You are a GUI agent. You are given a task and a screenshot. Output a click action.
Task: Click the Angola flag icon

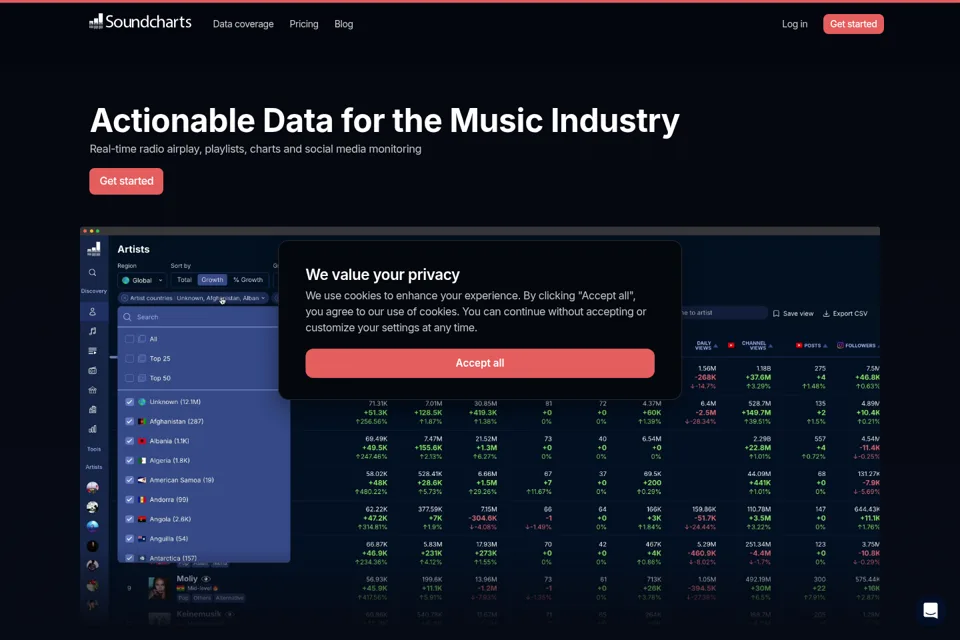pyautogui.click(x=142, y=519)
